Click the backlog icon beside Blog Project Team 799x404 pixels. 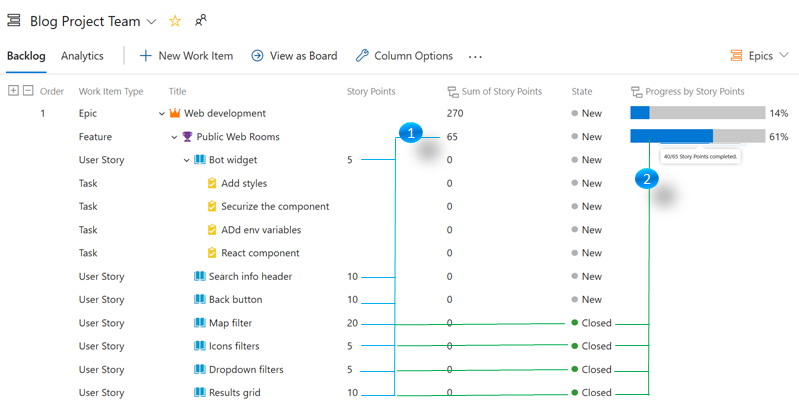coord(14,20)
